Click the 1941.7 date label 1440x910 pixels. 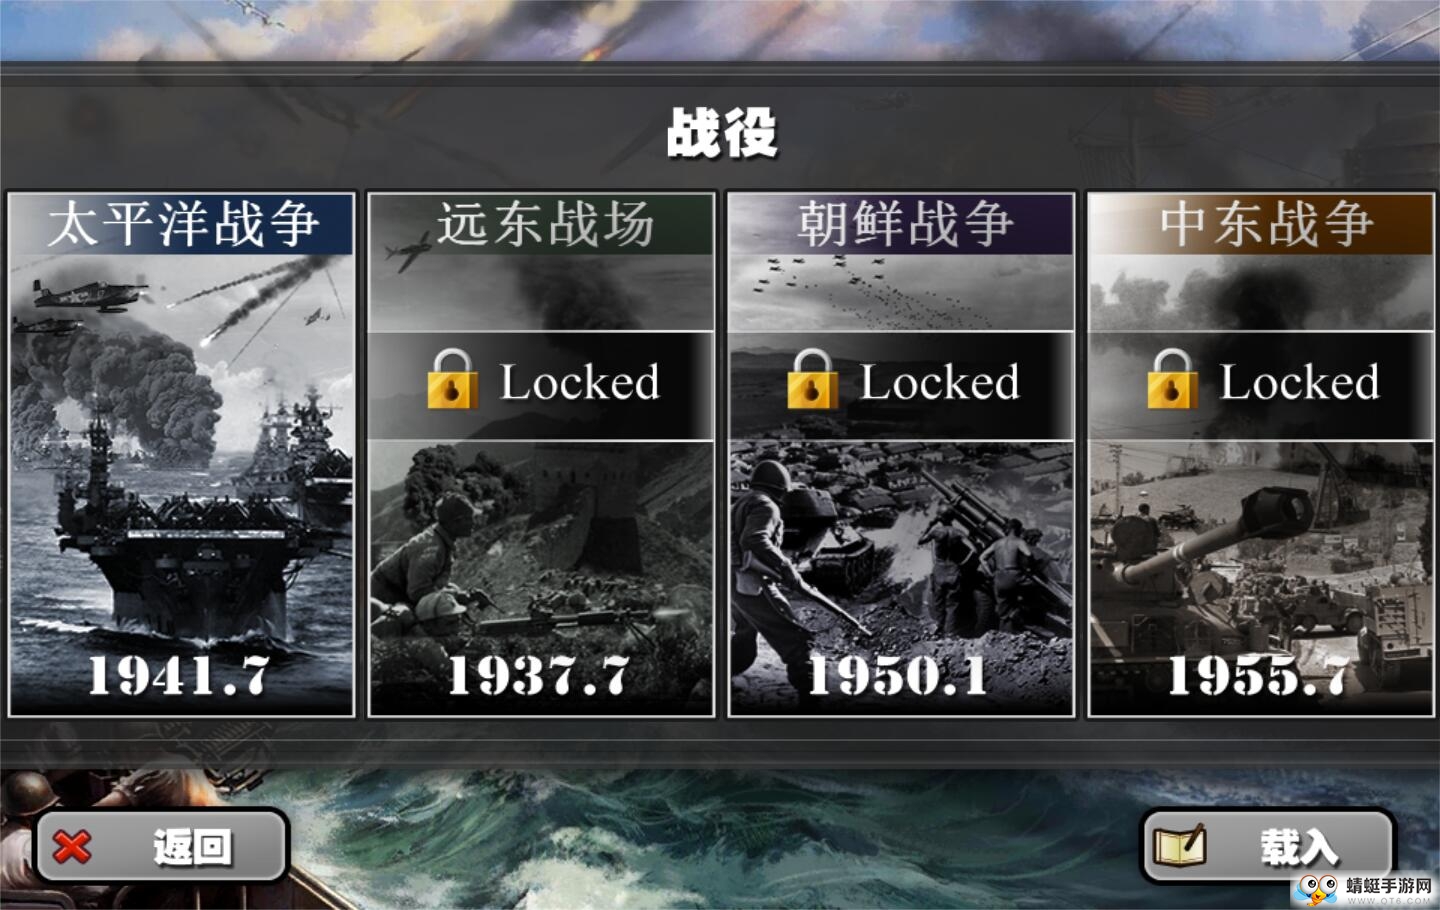pyautogui.click(x=180, y=676)
